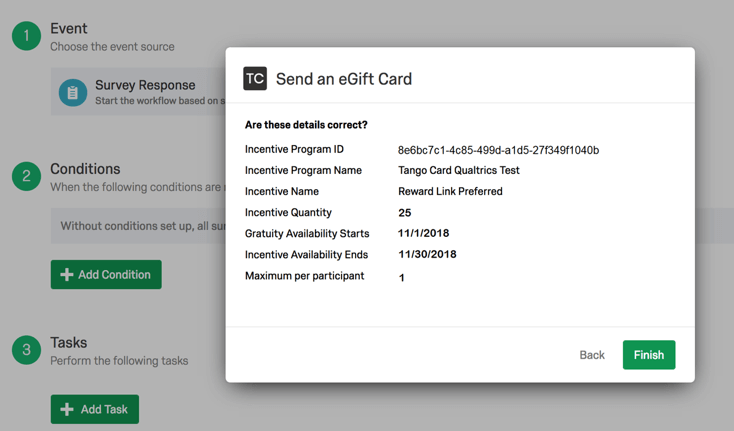Click the Conditions section heading
This screenshot has height=431, width=734.
[x=85, y=169]
